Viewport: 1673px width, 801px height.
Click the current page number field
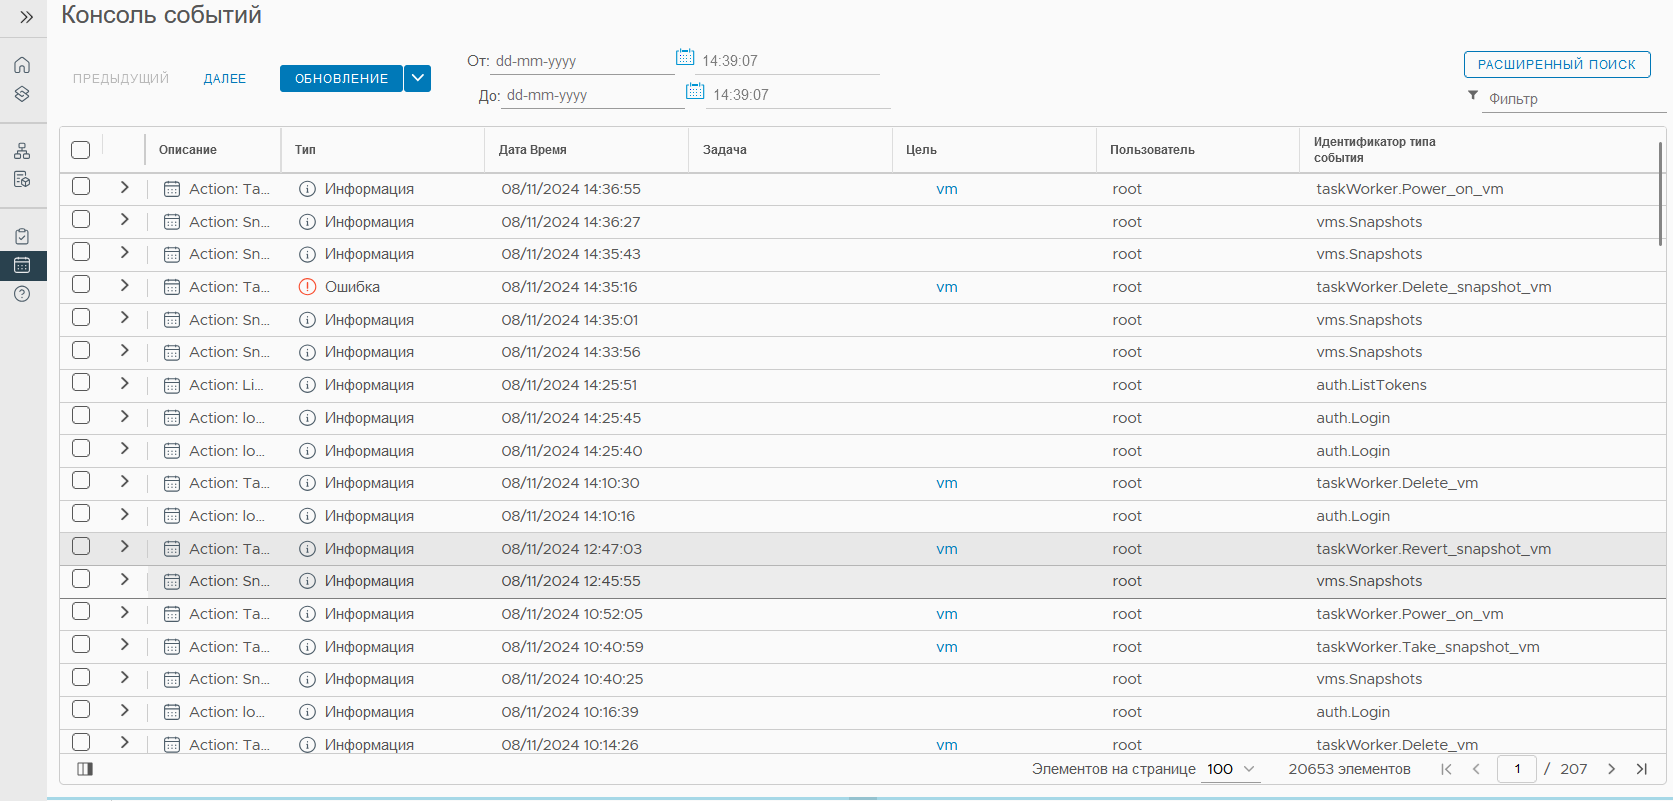coord(1517,769)
